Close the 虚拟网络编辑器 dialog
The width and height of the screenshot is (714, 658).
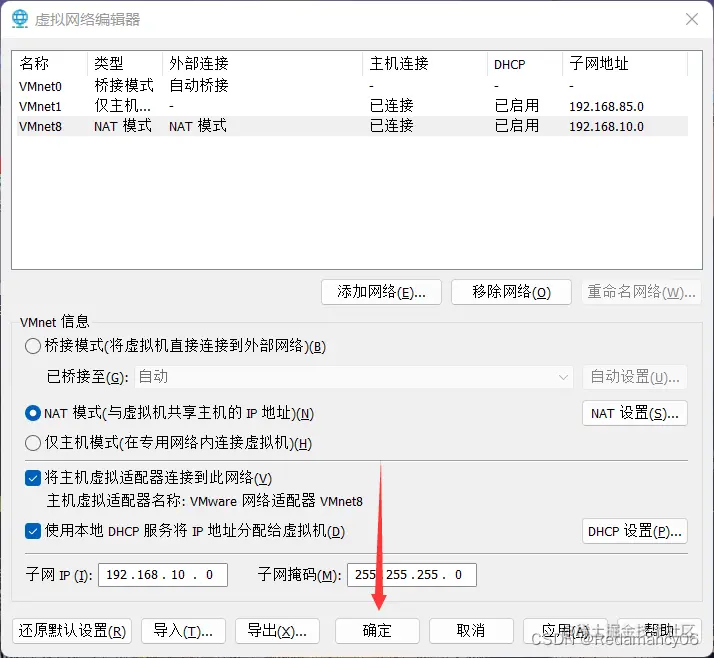[692, 19]
